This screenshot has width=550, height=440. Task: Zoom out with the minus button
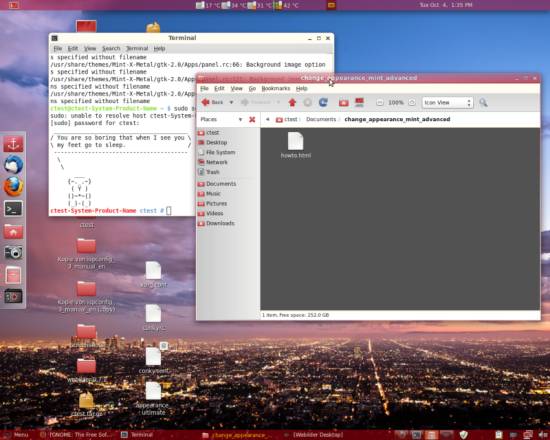[380, 102]
